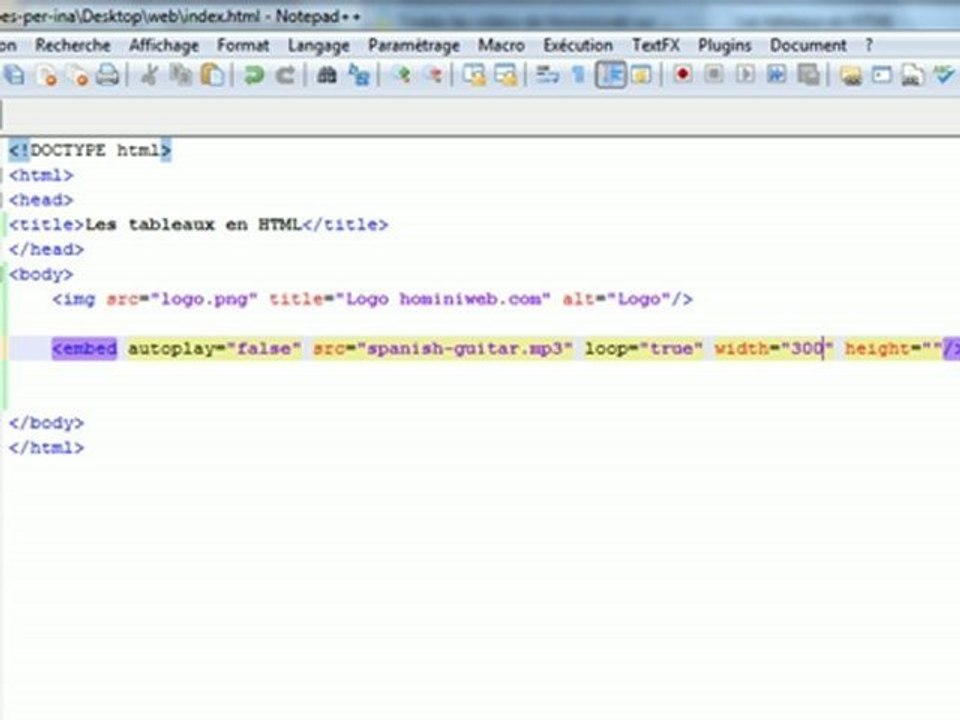Click the <!DOCTYPE html> line

(x=90, y=150)
